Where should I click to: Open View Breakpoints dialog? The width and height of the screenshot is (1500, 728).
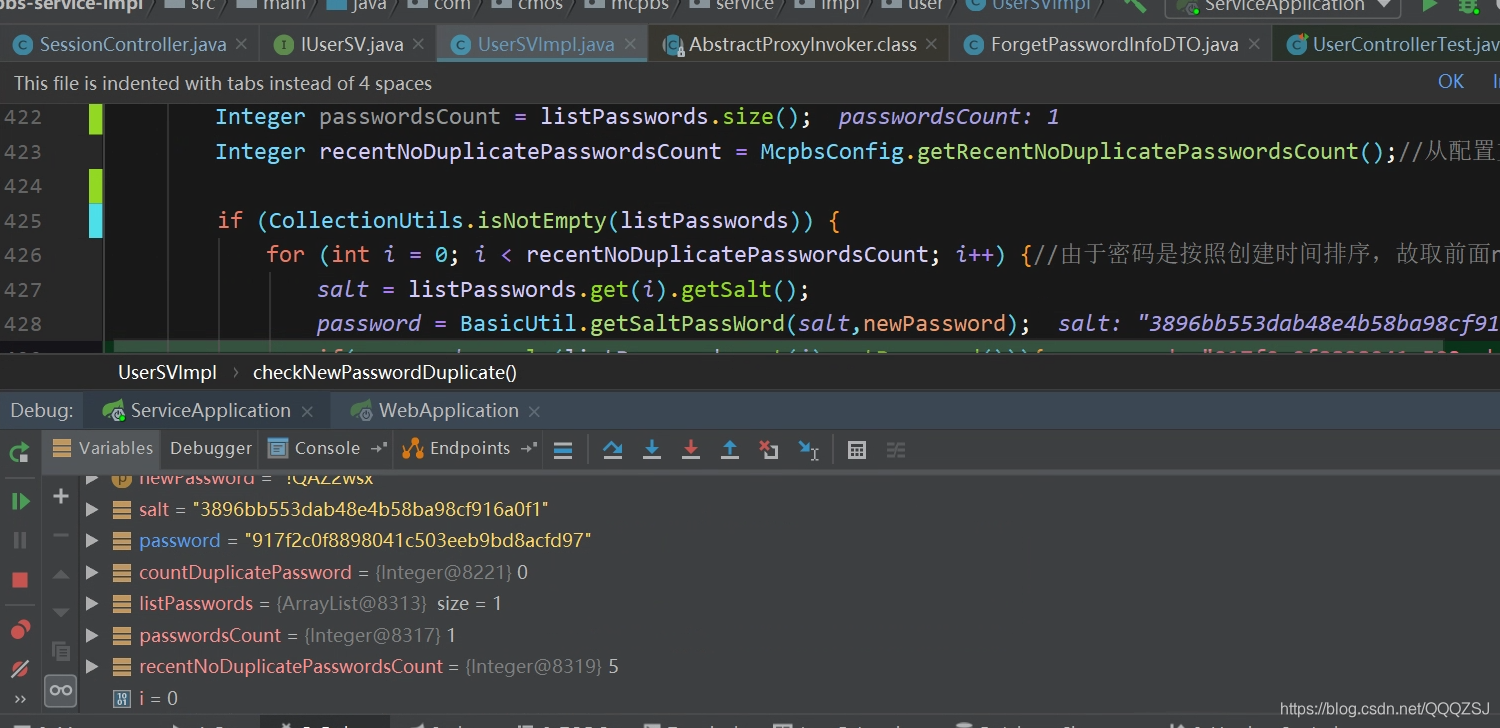click(x=19, y=630)
